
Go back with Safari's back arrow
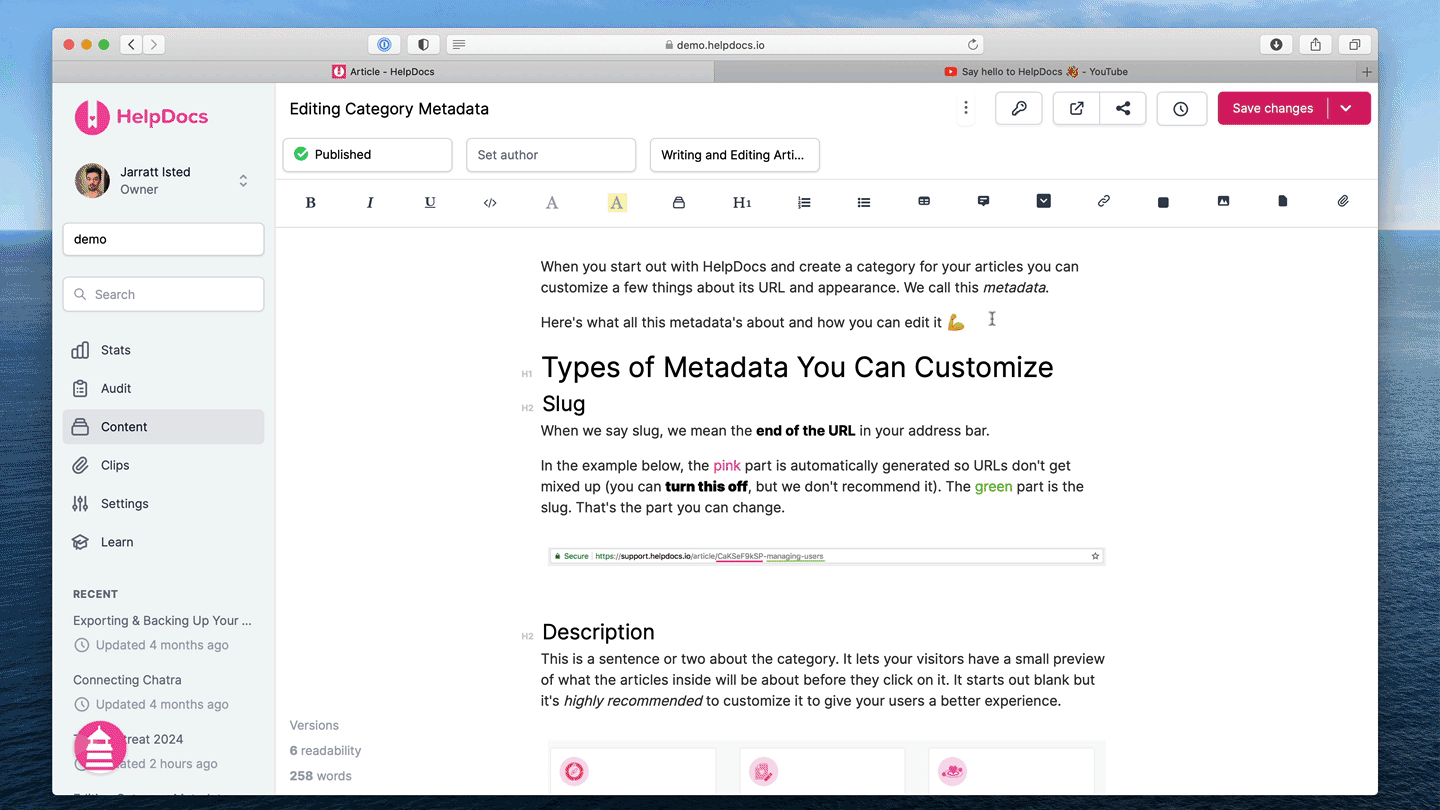[132, 44]
